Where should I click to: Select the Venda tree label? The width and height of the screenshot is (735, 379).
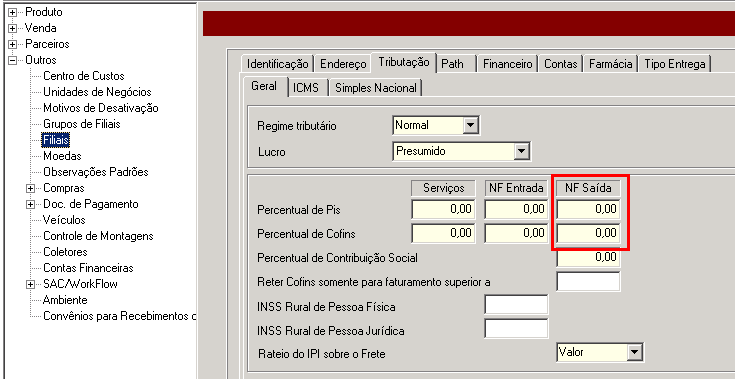coord(41,28)
